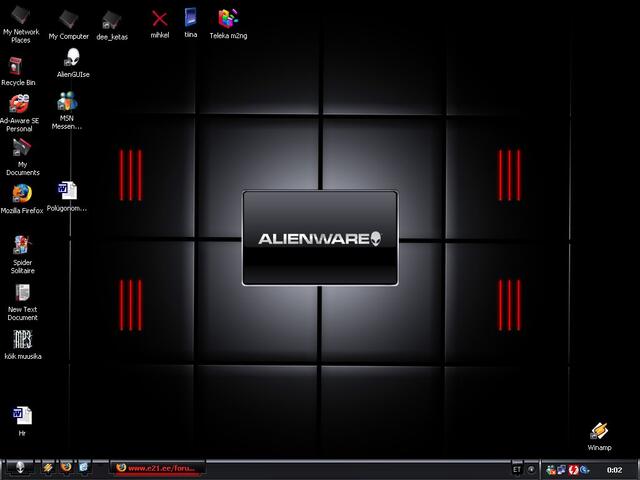
Task: Select the Hr Word document icon
Action: (22, 421)
